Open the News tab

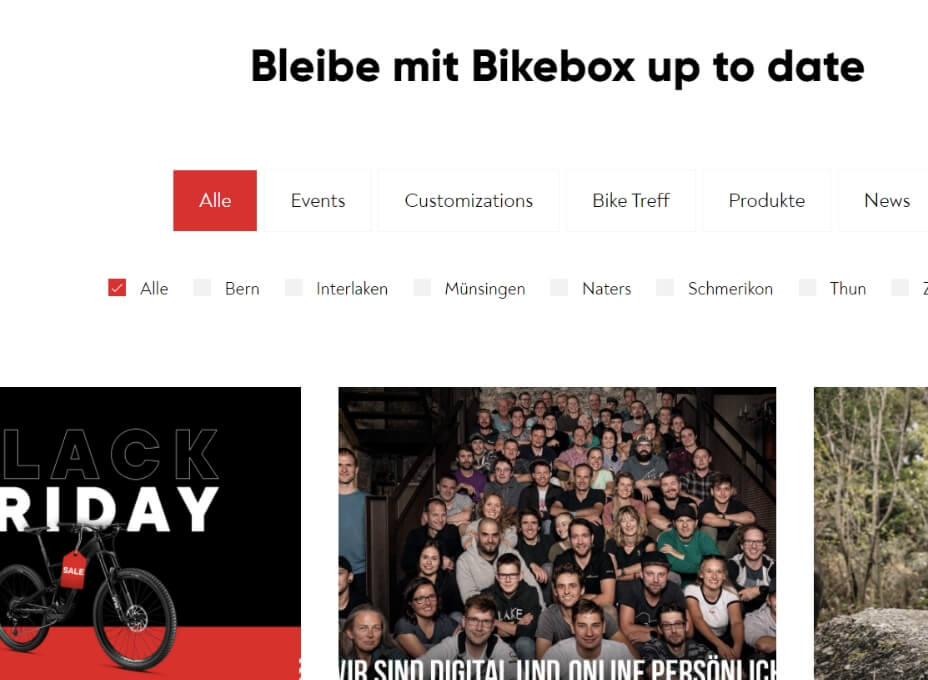[886, 201]
